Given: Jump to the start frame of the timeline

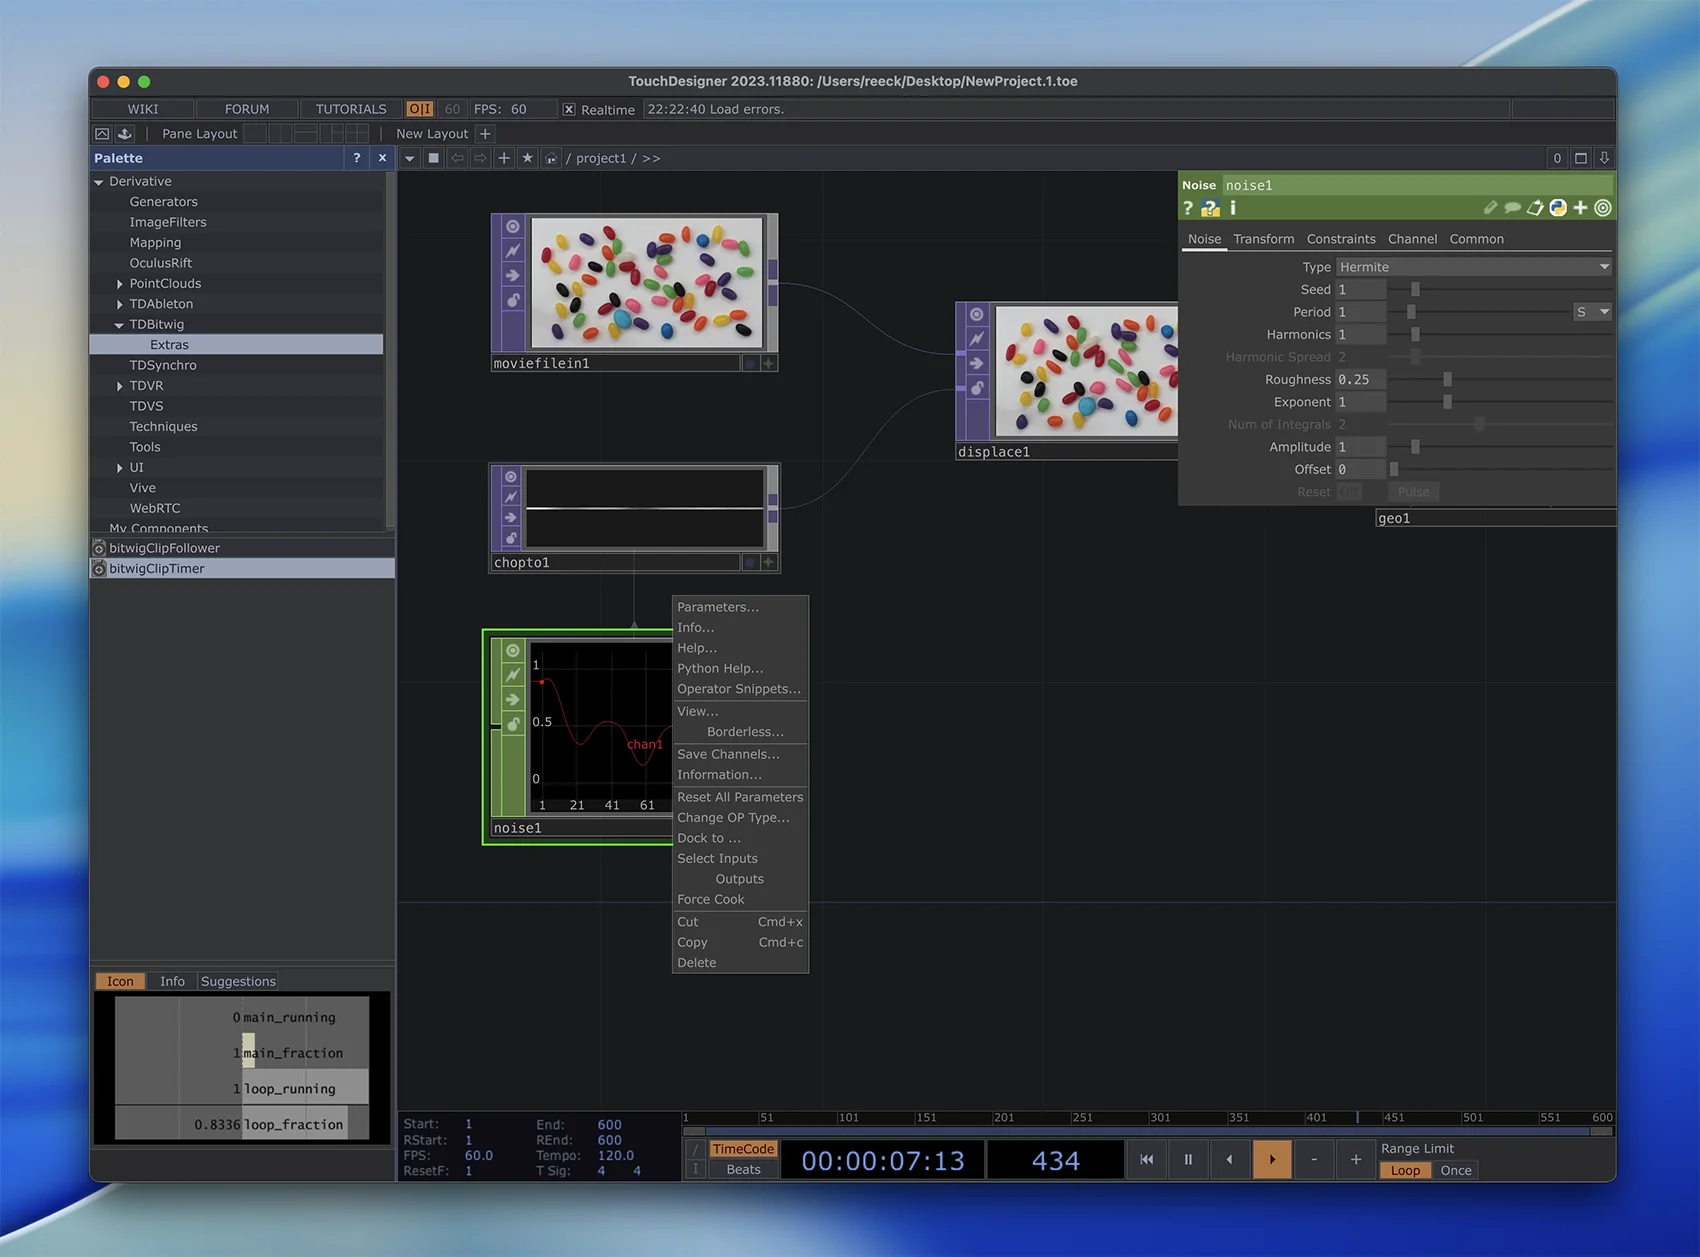Looking at the screenshot, I should (x=1146, y=1160).
